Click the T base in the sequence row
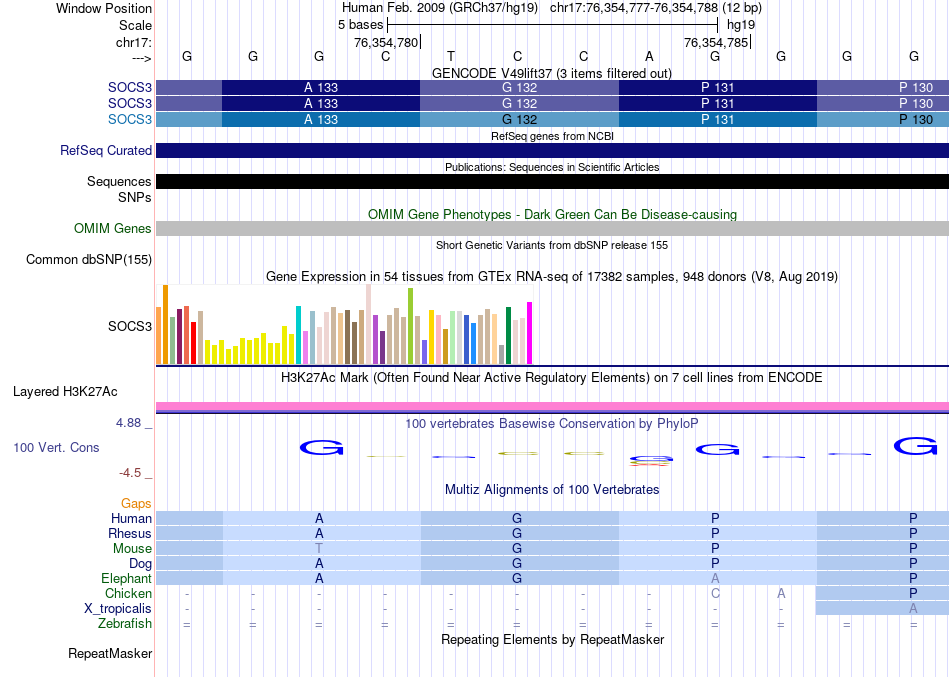950x677 pixels. click(451, 56)
